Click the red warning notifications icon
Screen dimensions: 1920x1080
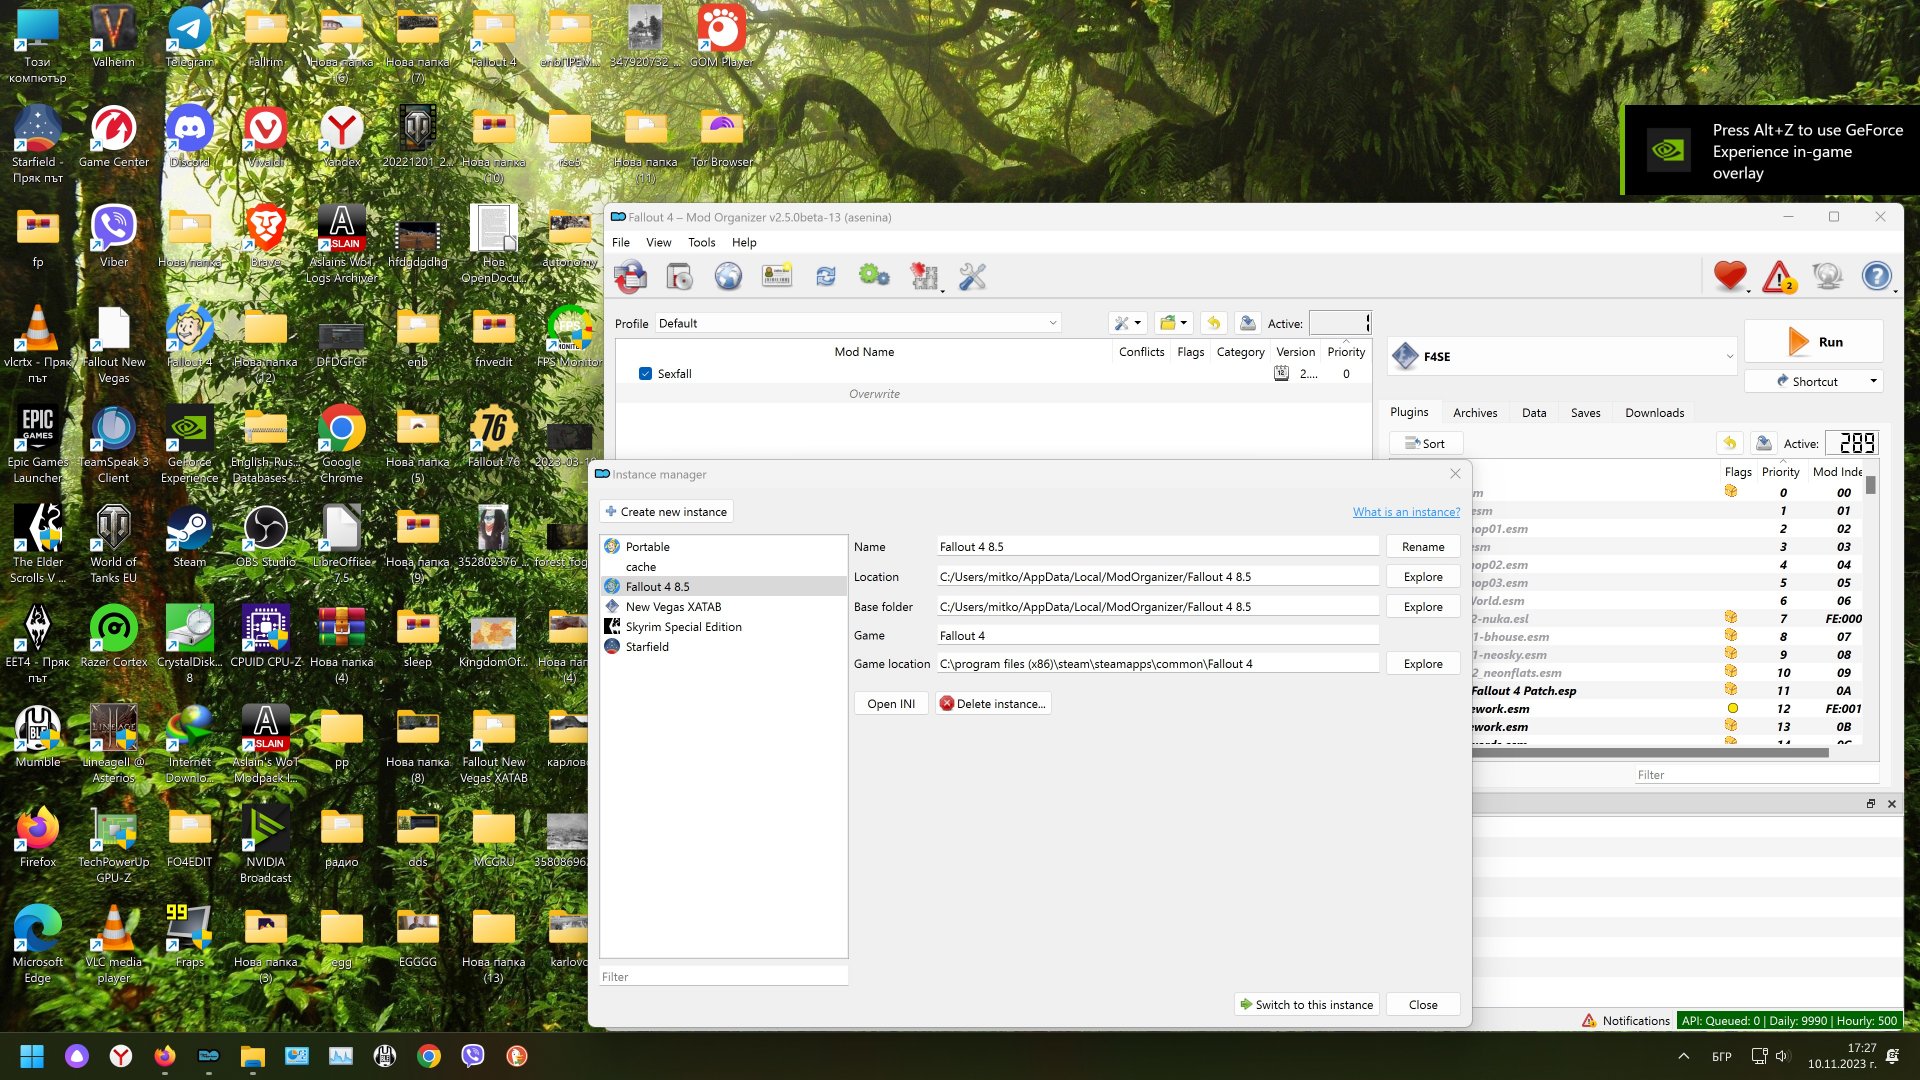pyautogui.click(x=1779, y=276)
